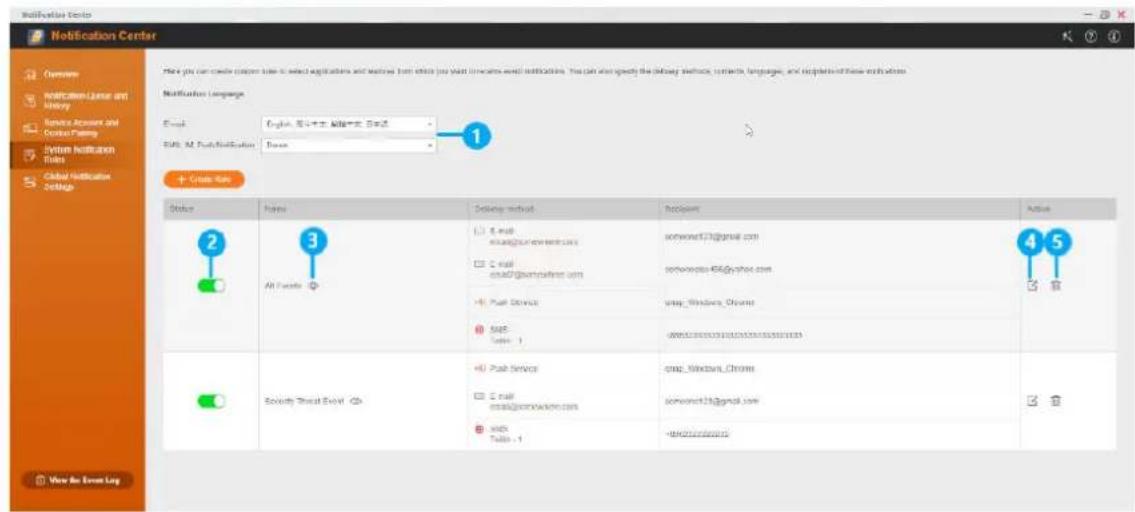Viewport: 1135px width, 512px height.
Task: Click the Create Rule button
Action: tap(203, 179)
